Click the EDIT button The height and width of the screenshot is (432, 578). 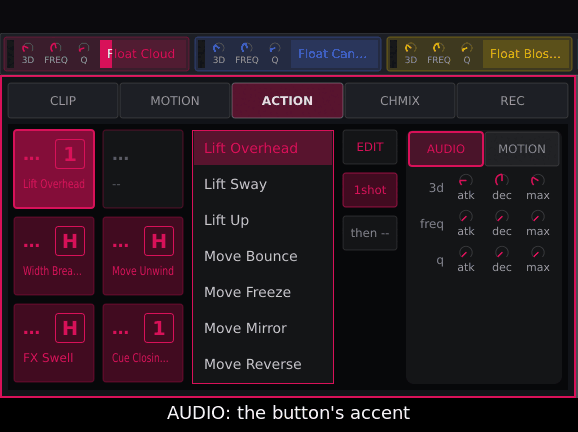(370, 147)
